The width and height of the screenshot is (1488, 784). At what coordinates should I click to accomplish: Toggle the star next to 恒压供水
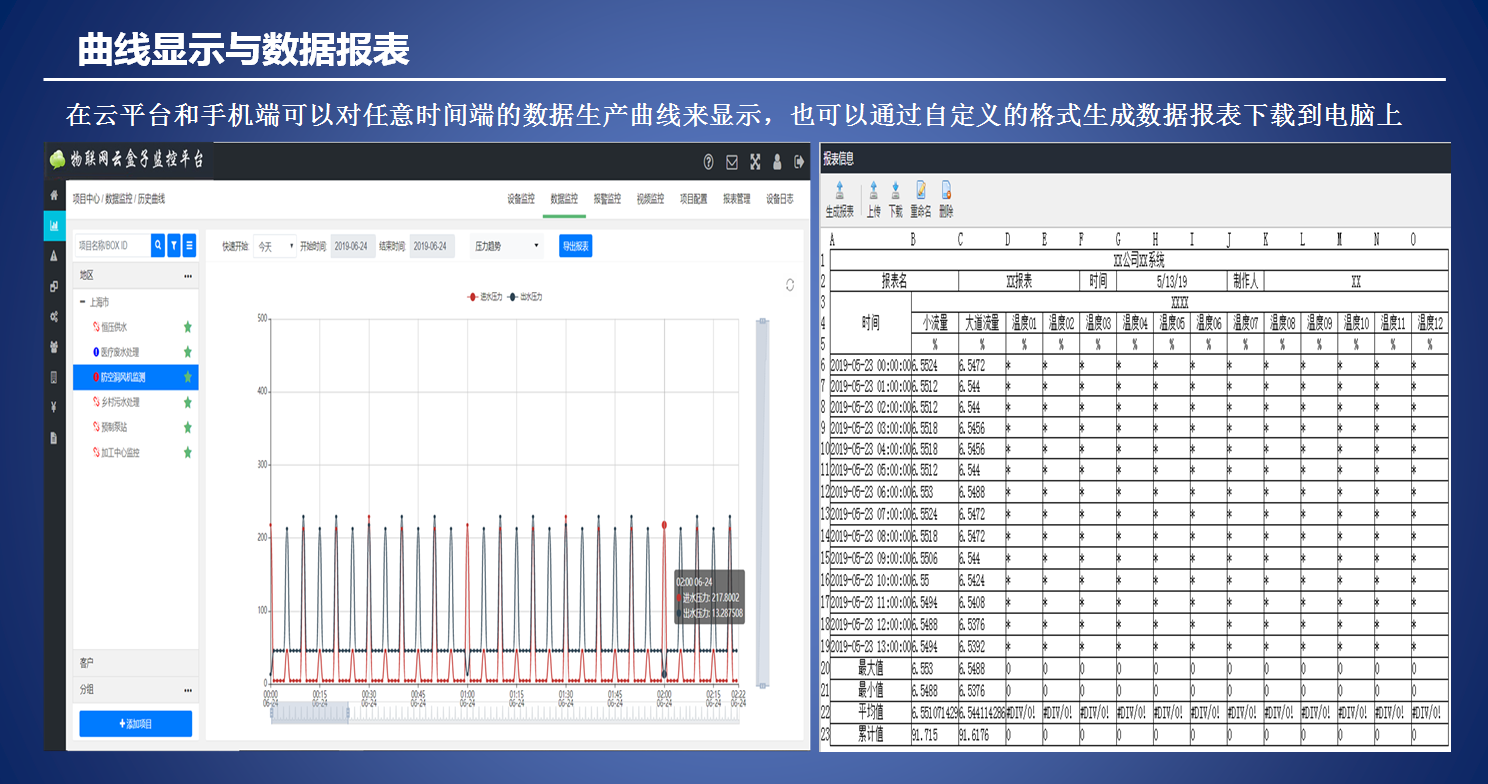[187, 327]
